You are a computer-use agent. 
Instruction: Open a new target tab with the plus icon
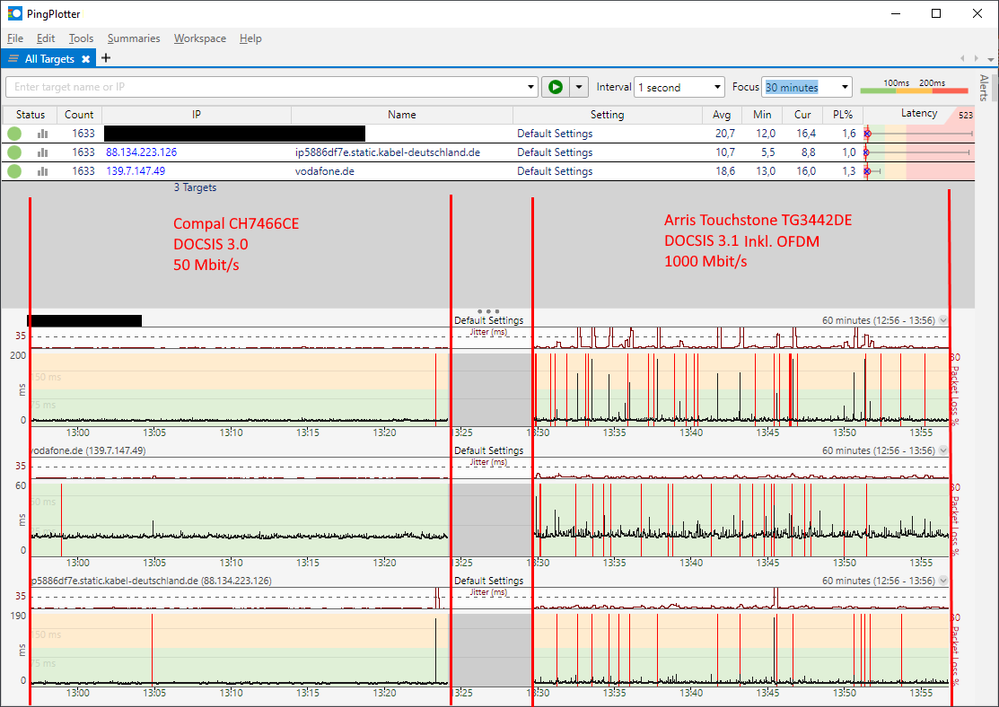(105, 58)
